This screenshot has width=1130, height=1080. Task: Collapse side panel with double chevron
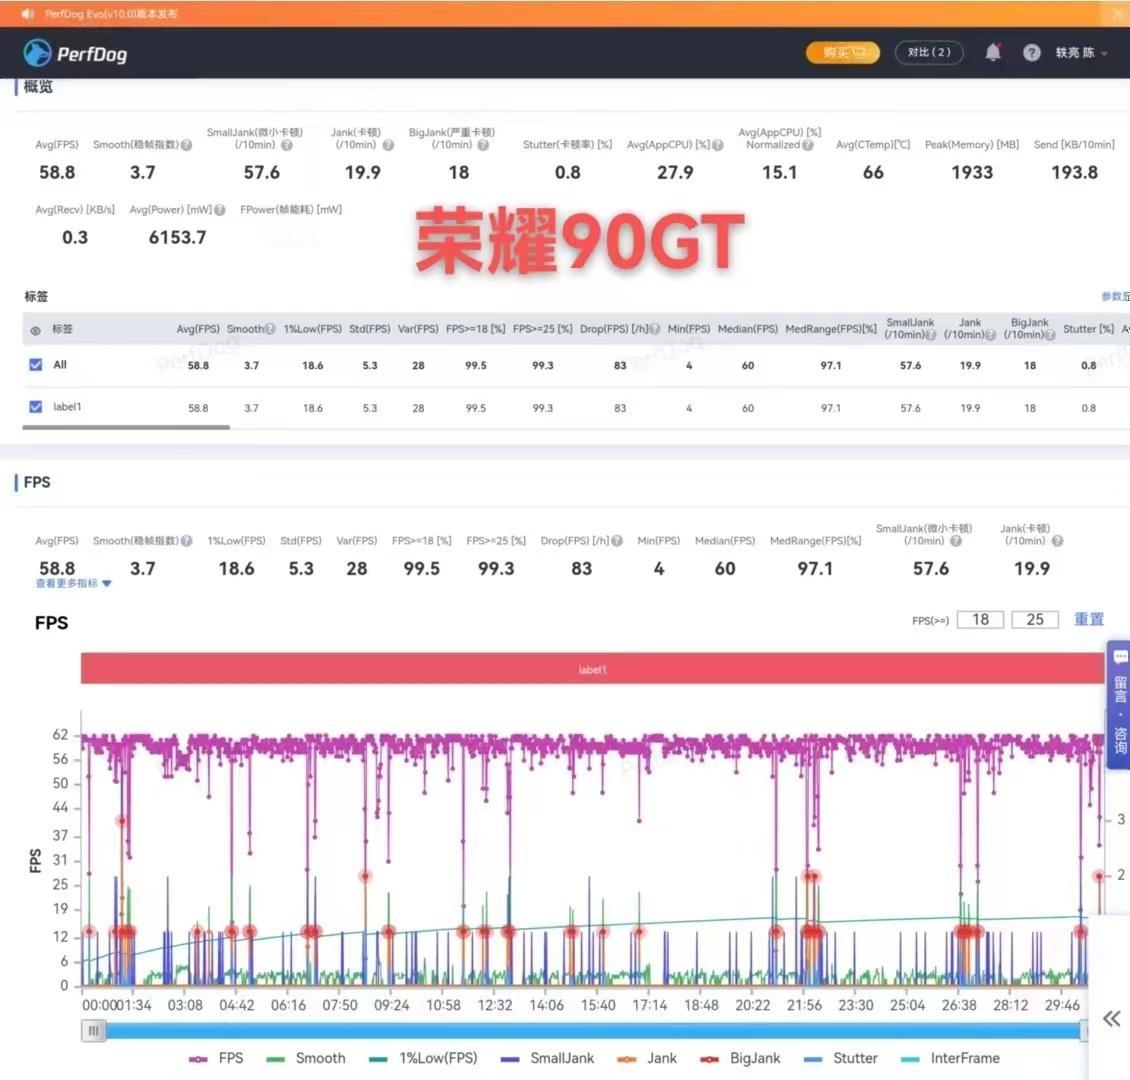(x=1111, y=1018)
